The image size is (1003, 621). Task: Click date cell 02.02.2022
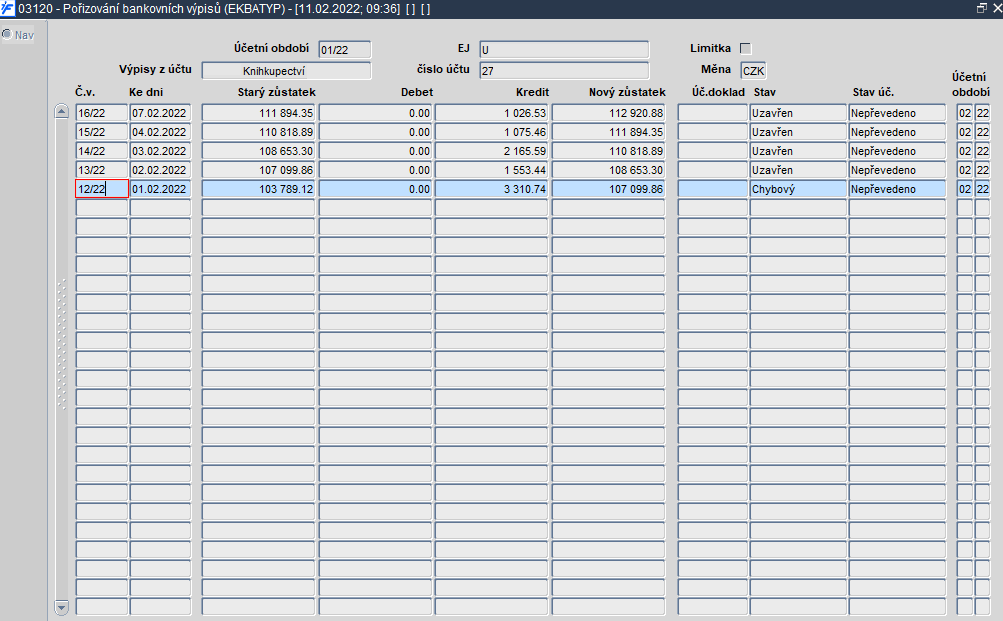coord(161,170)
